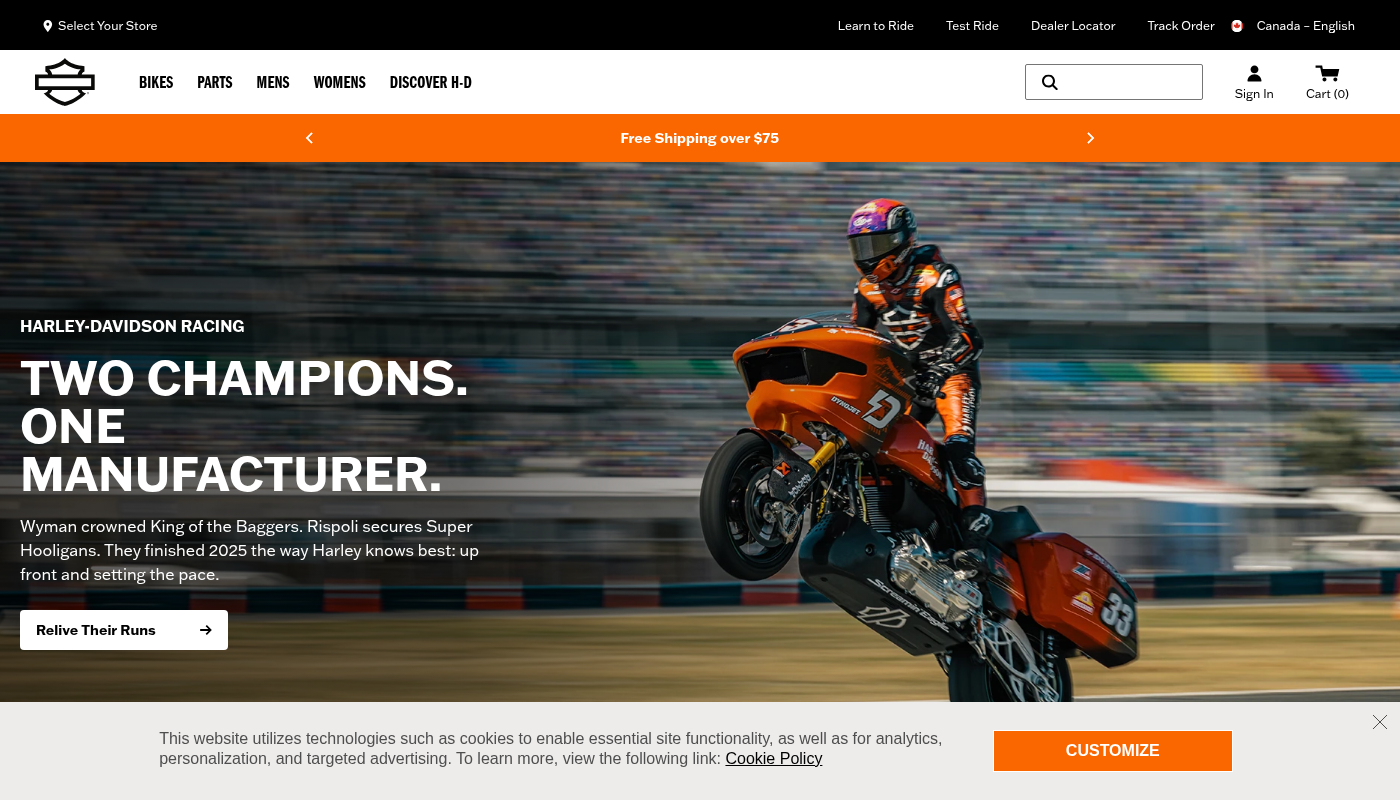Advance to the next promo banner message
This screenshot has width=1400, height=800.
pos(1091,138)
